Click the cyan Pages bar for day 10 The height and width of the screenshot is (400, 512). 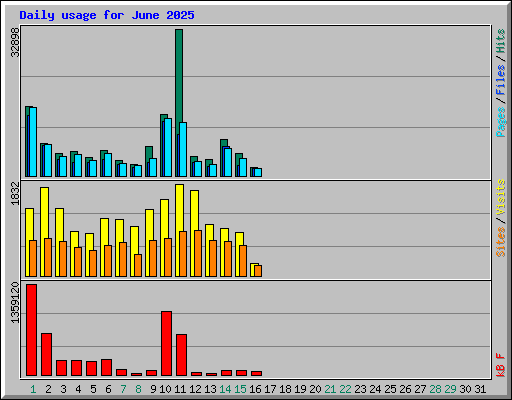(168, 147)
